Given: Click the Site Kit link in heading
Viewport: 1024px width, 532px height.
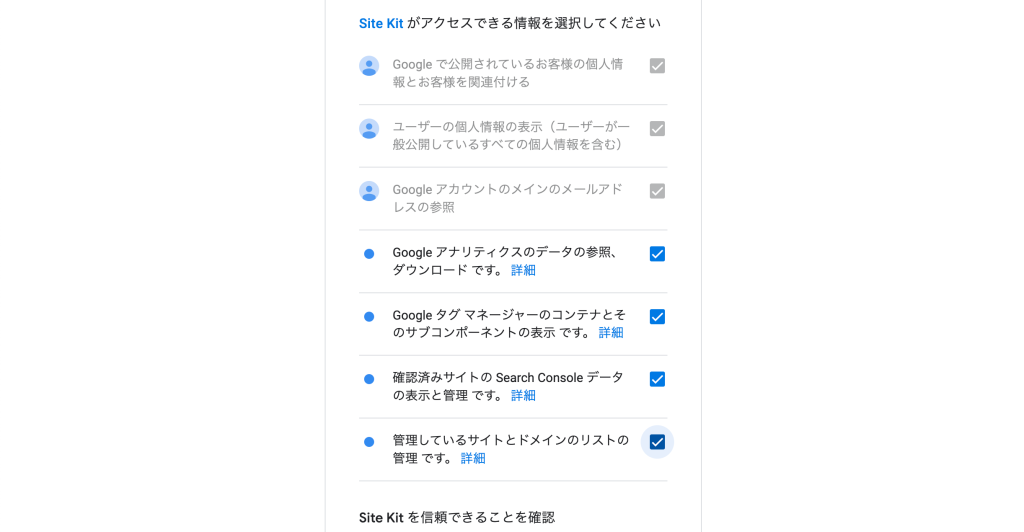Looking at the screenshot, I should point(381,23).
